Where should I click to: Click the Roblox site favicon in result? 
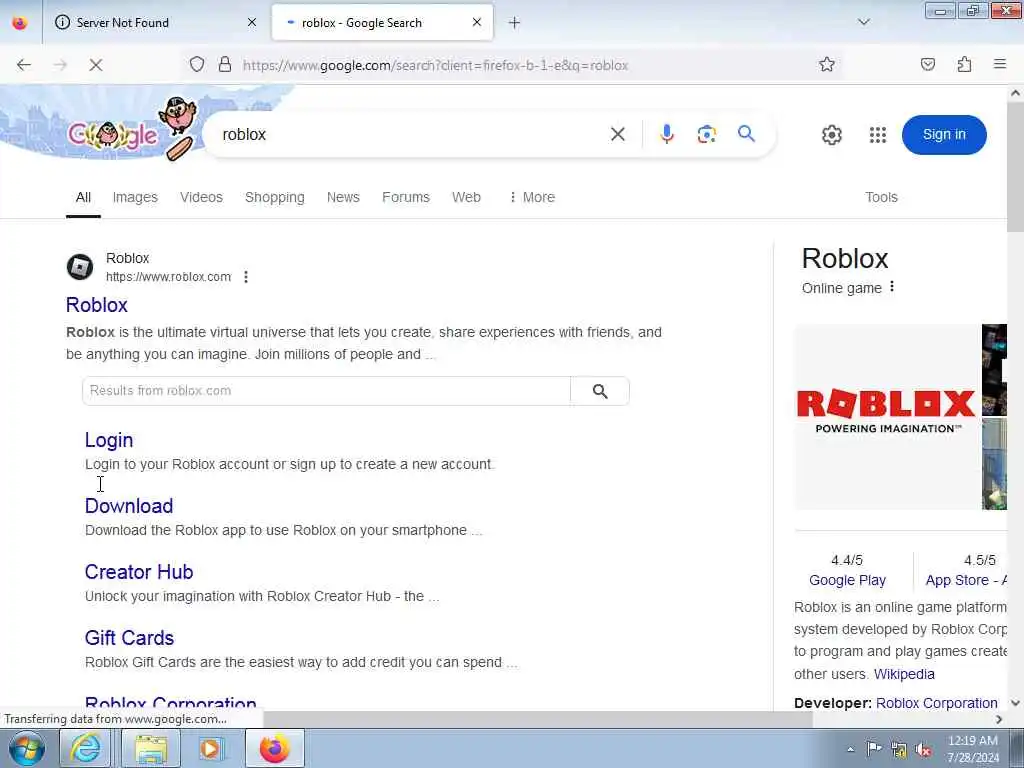80,267
